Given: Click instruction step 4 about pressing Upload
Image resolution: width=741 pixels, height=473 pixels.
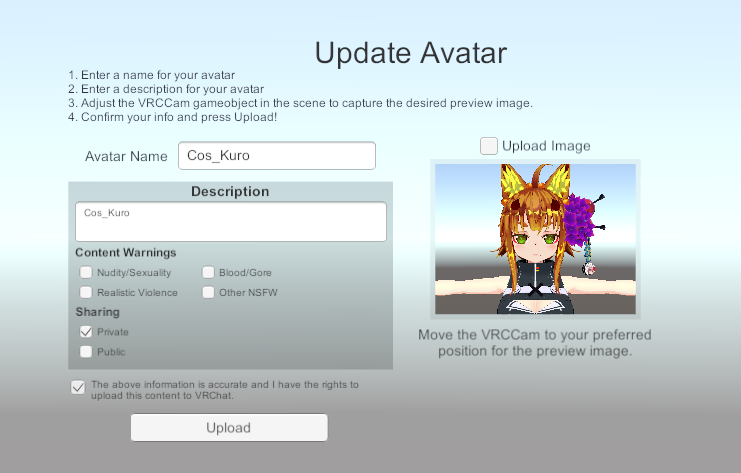Looking at the screenshot, I should tap(173, 117).
